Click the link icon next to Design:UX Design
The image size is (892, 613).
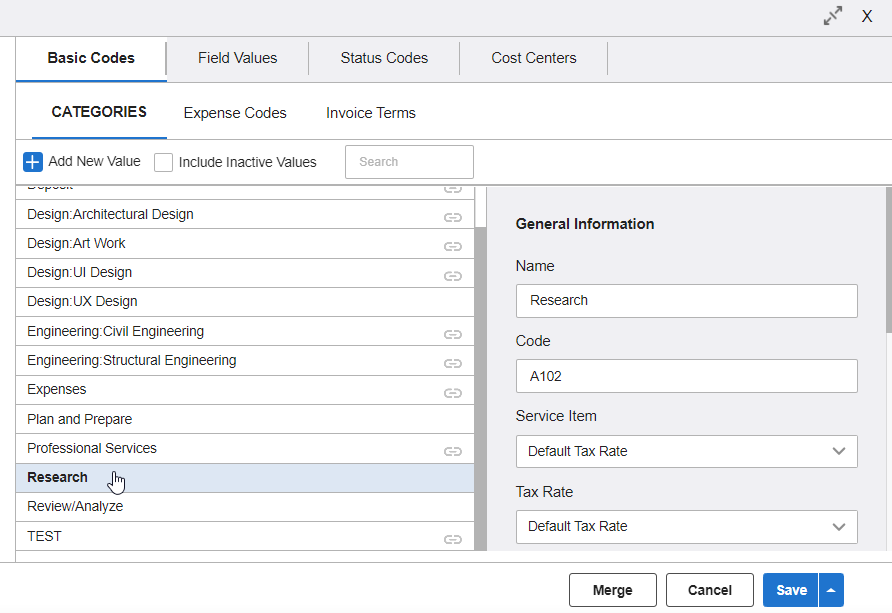click(x=453, y=304)
